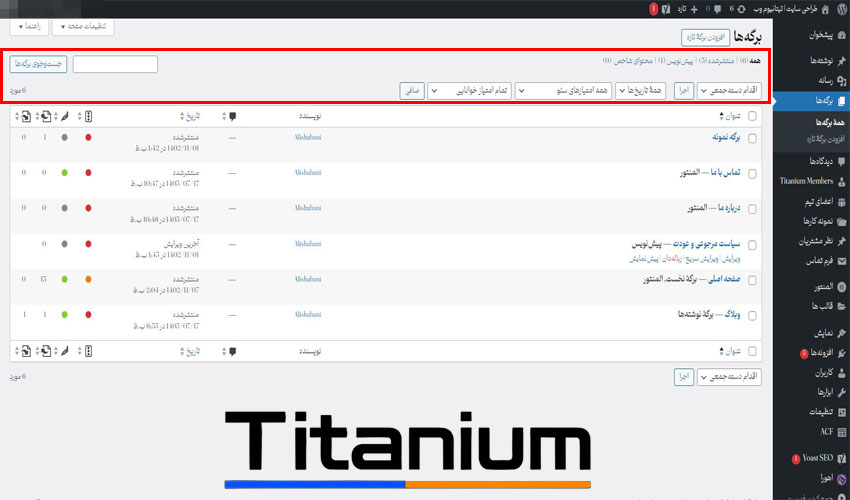Open the اعضای تیم sidebar icon
850x500 pixels.
pos(841,202)
